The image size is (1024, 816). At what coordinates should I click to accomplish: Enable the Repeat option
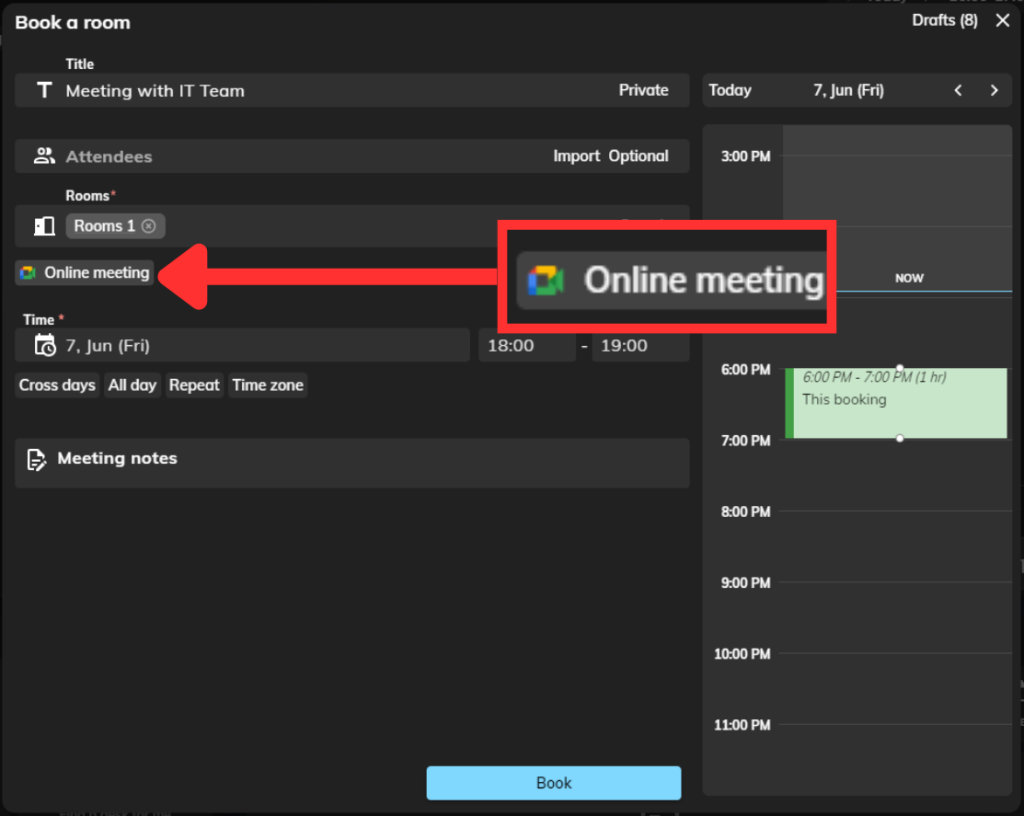click(x=194, y=385)
